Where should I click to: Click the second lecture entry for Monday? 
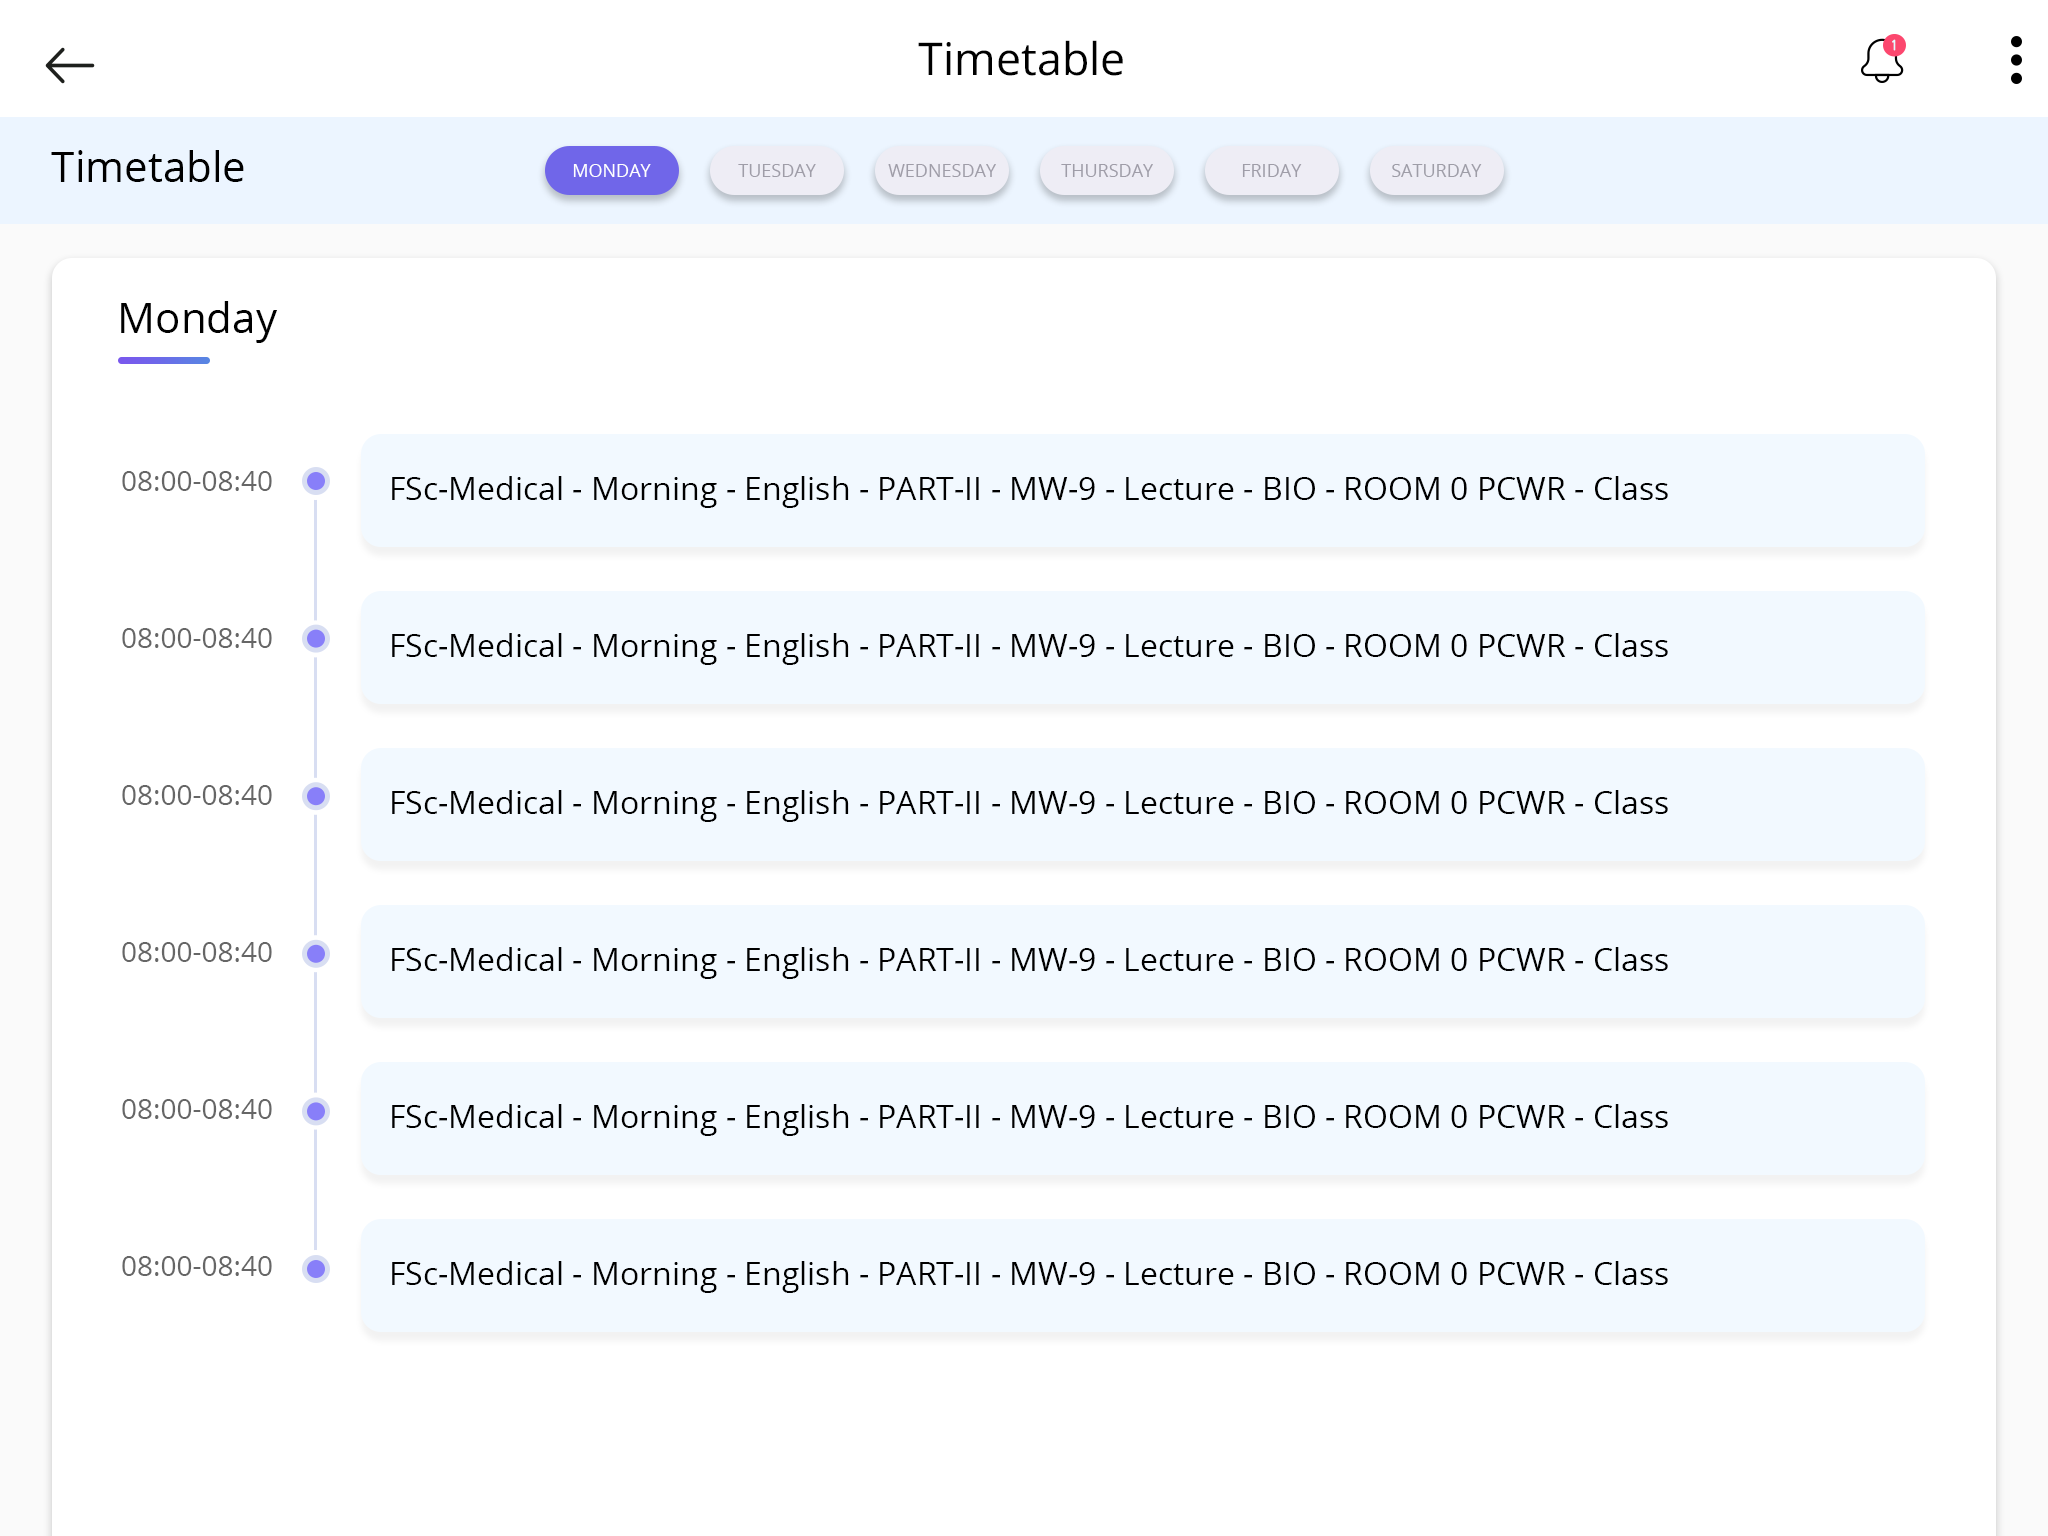coord(1143,648)
